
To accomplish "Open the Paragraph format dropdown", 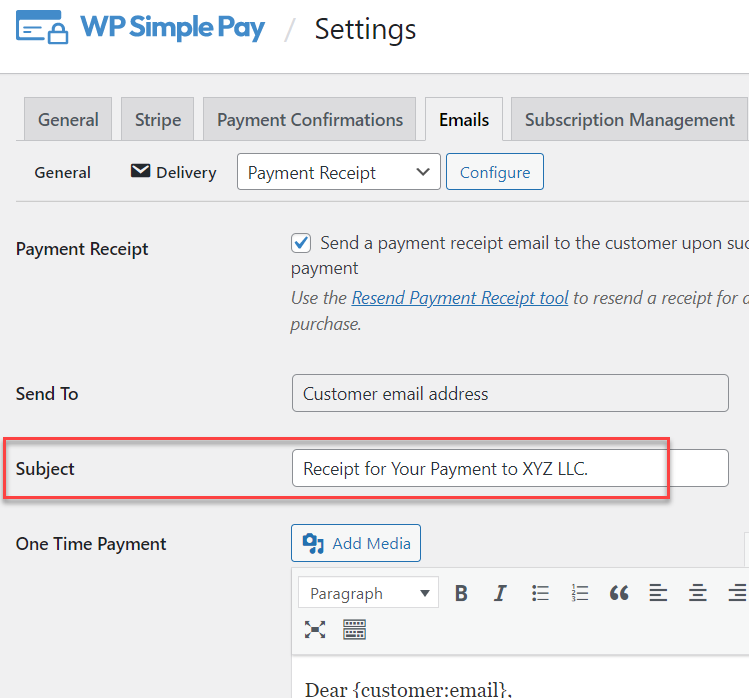I will pos(368,593).
